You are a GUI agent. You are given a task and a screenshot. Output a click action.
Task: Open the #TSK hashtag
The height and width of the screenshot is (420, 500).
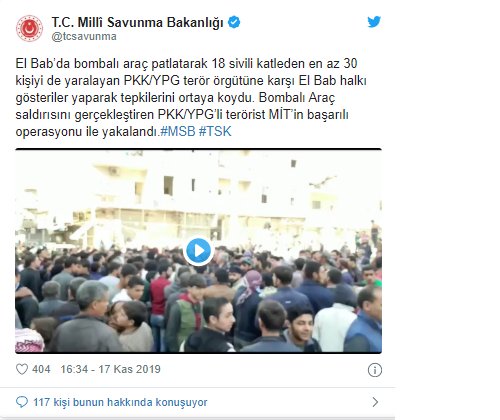point(215,131)
